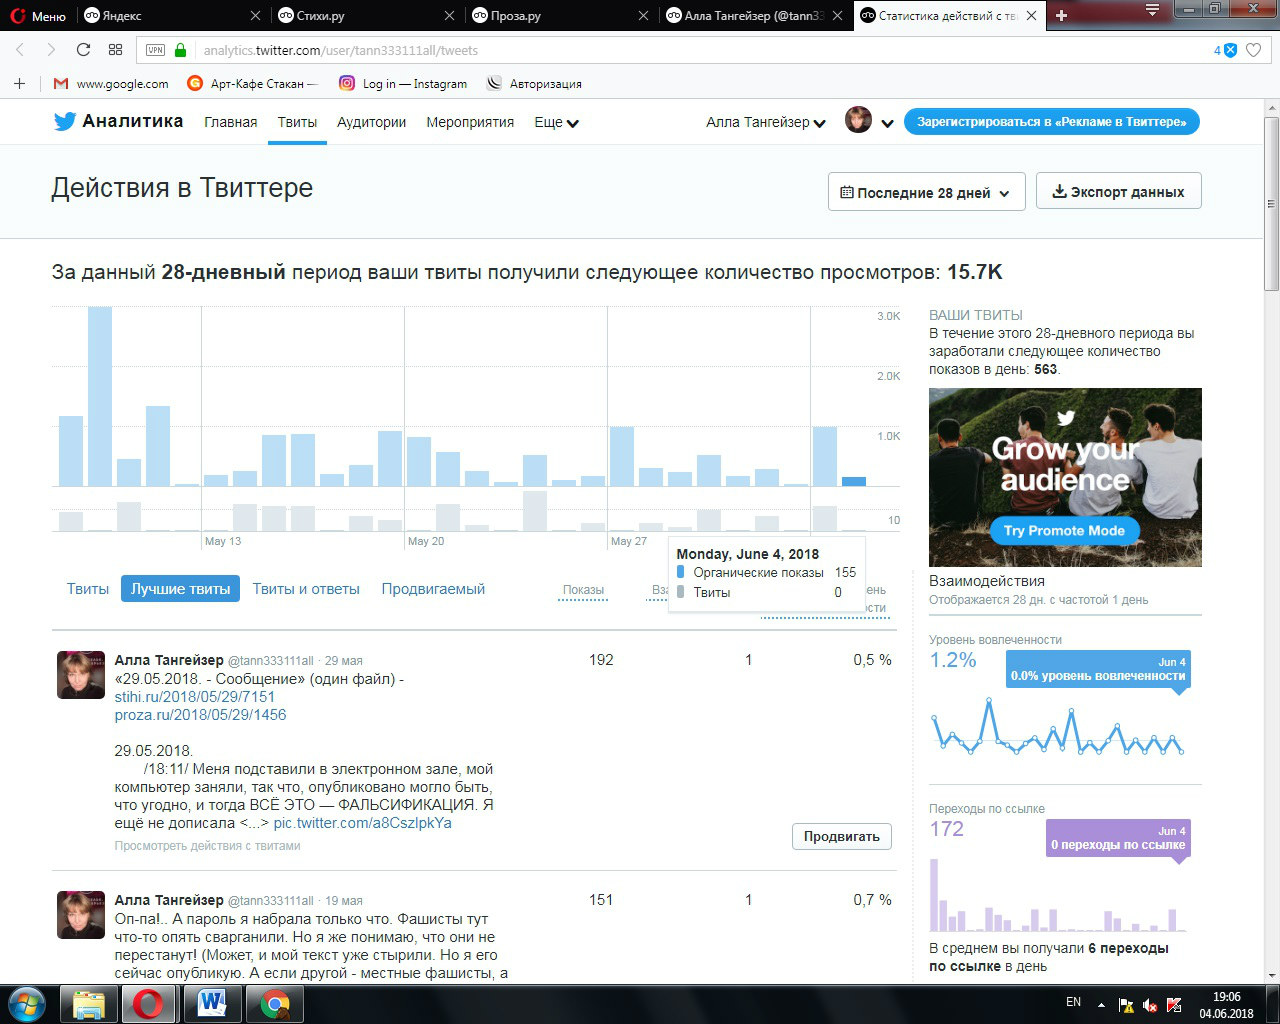The image size is (1280, 1024).
Task: Click the June 4 highlighted impressions bar
Action: click(x=854, y=481)
